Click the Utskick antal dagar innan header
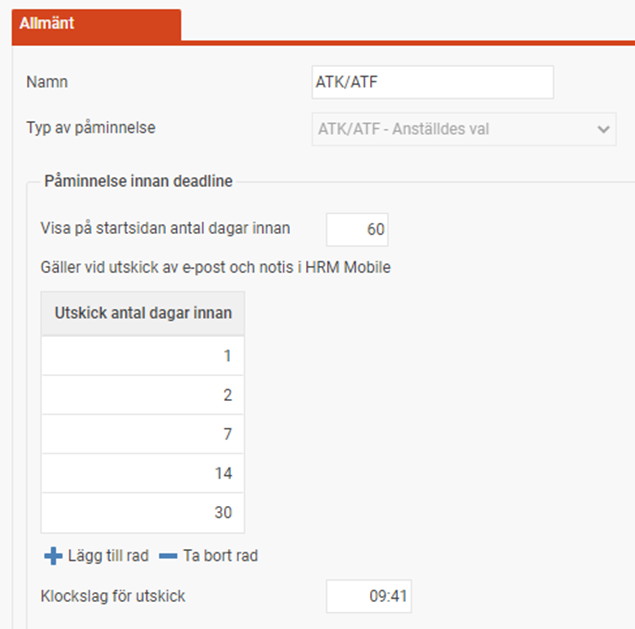Viewport: 635px width, 629px height. click(x=142, y=313)
